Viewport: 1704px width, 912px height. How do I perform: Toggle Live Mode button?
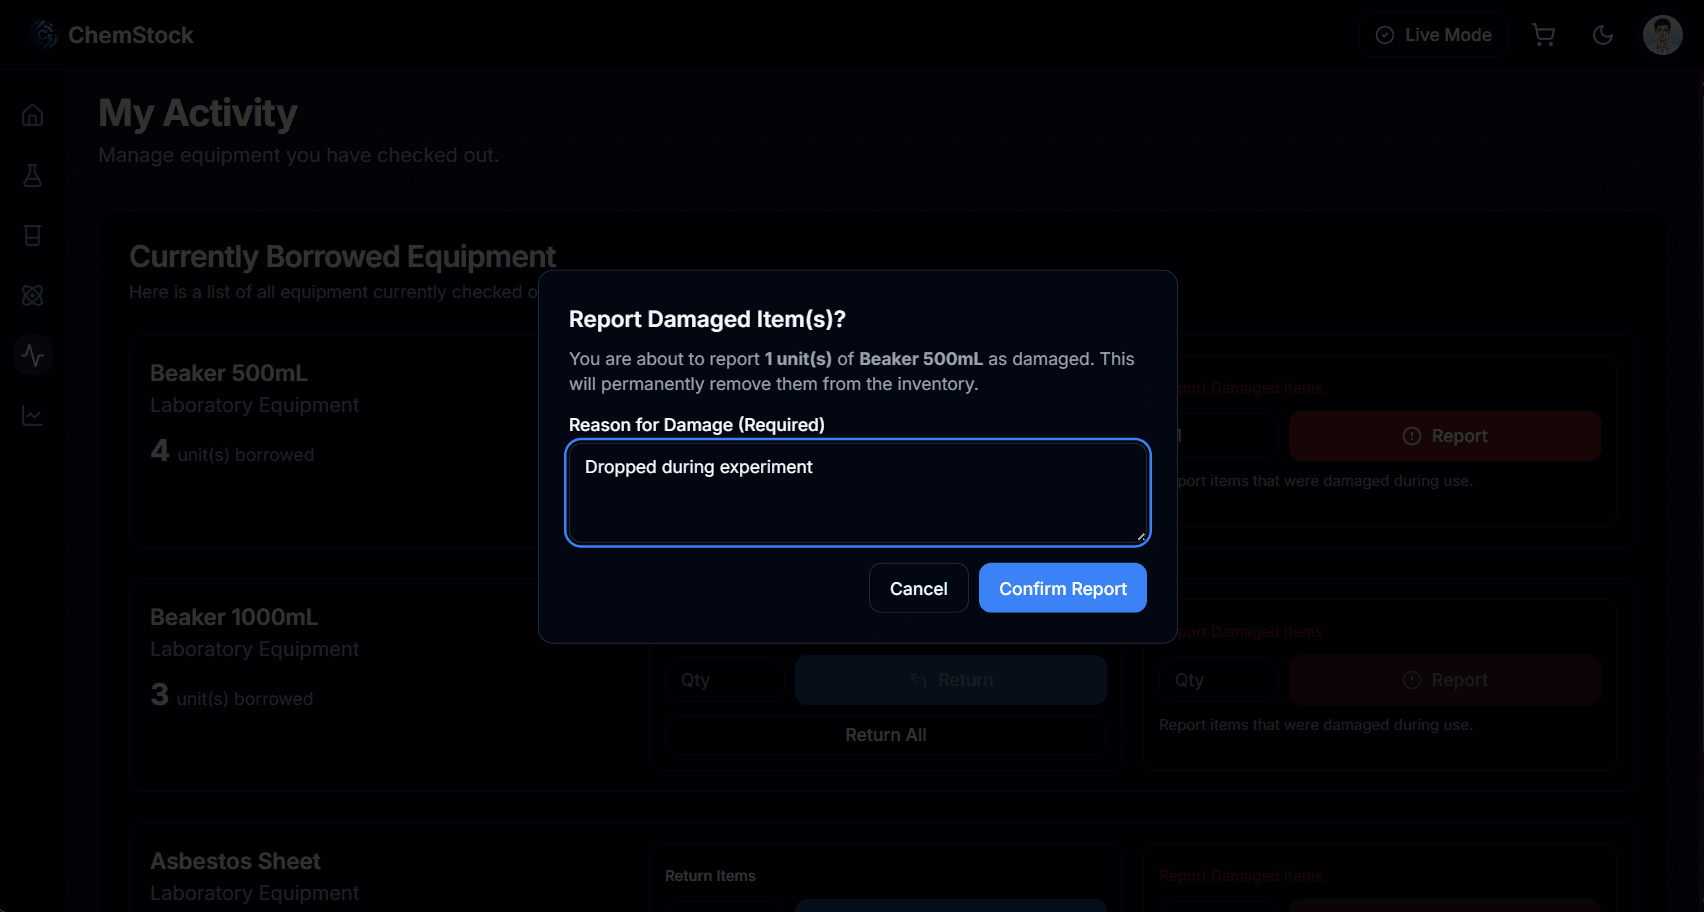[x=1433, y=35]
